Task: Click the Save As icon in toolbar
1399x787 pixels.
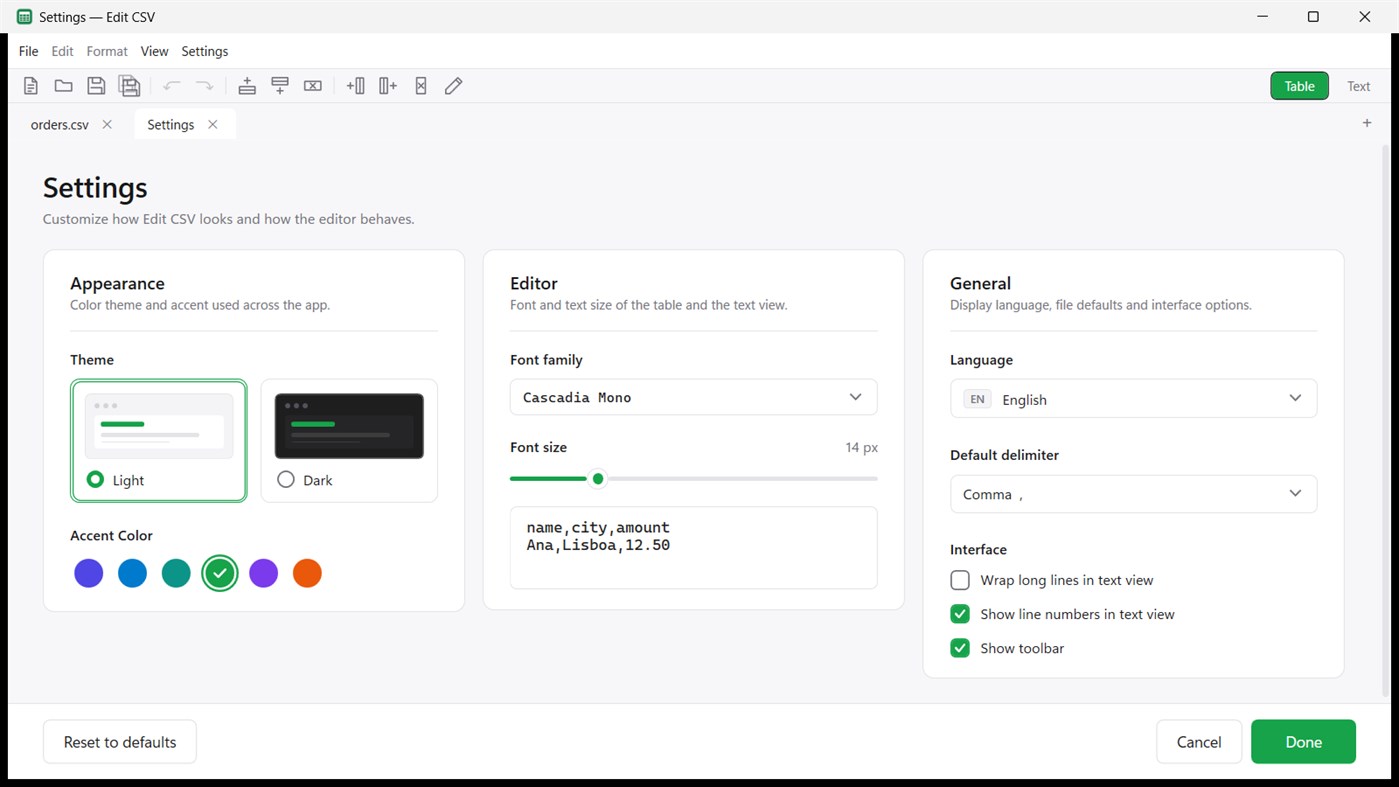Action: [x=129, y=86]
